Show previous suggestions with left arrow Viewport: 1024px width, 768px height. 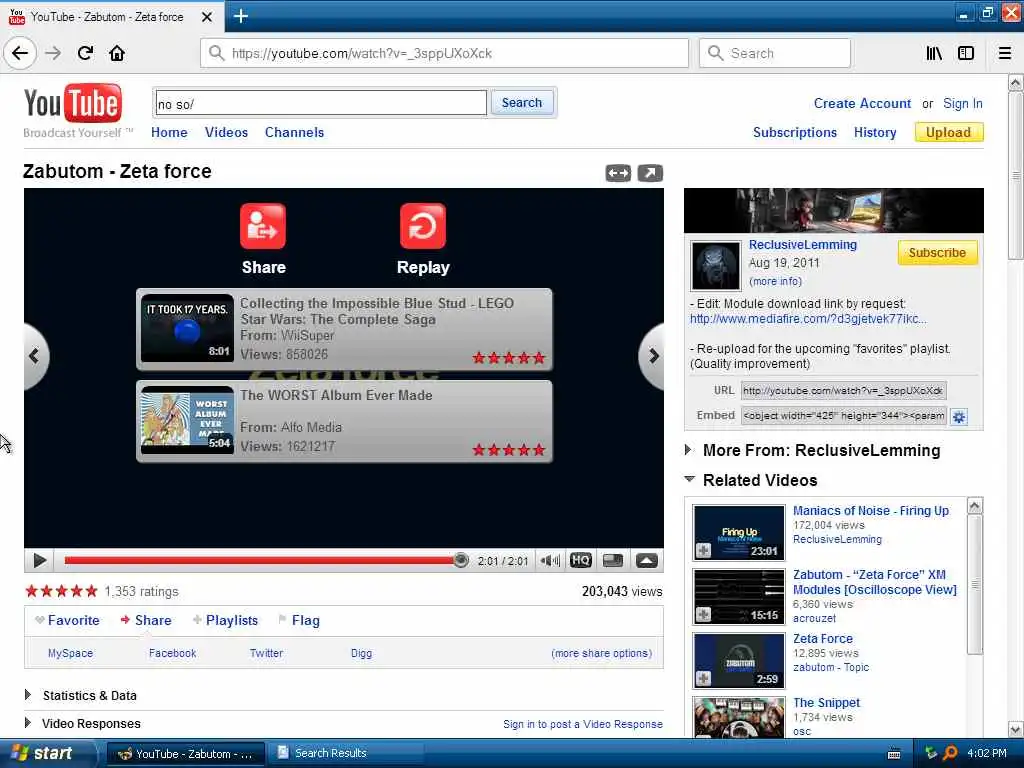click(x=35, y=356)
